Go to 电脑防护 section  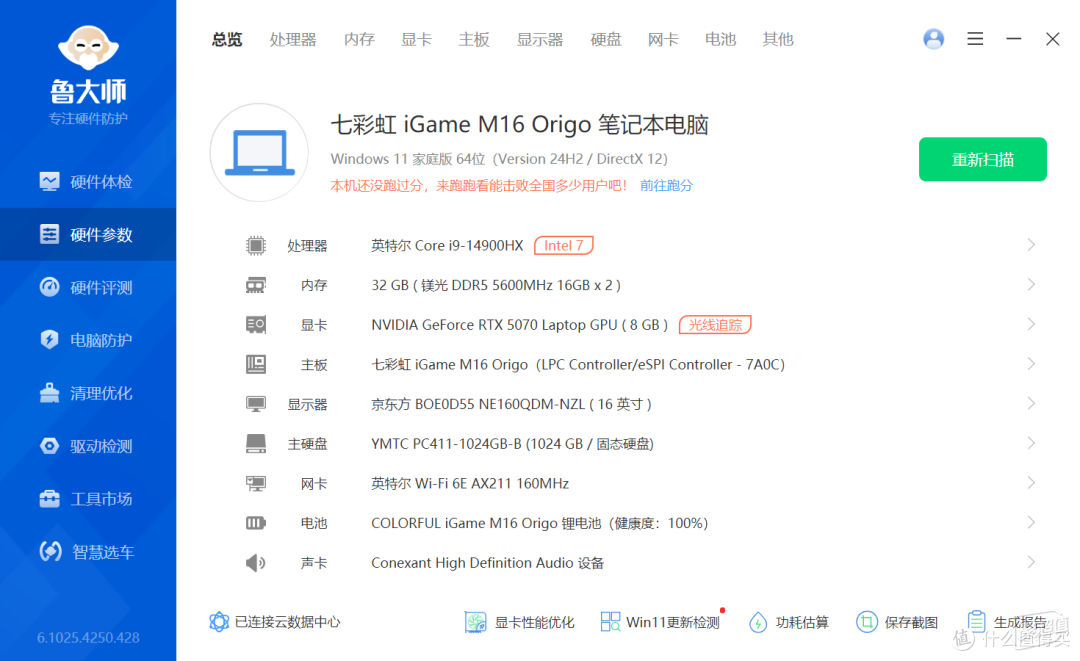tap(87, 339)
